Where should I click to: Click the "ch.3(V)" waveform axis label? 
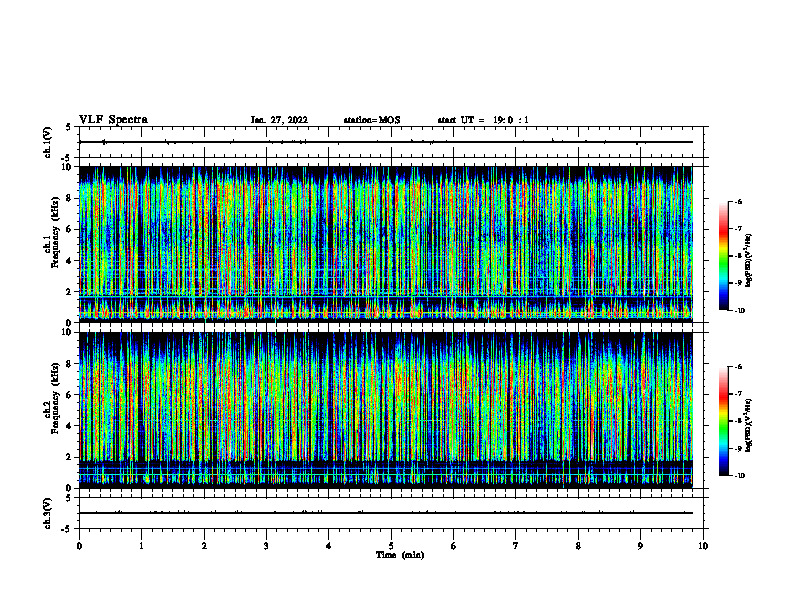47,513
